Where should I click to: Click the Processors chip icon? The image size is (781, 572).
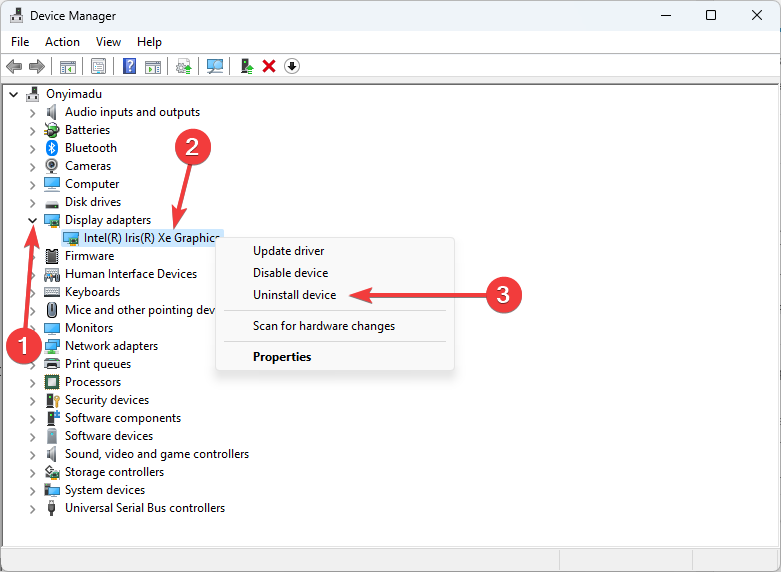(52, 382)
